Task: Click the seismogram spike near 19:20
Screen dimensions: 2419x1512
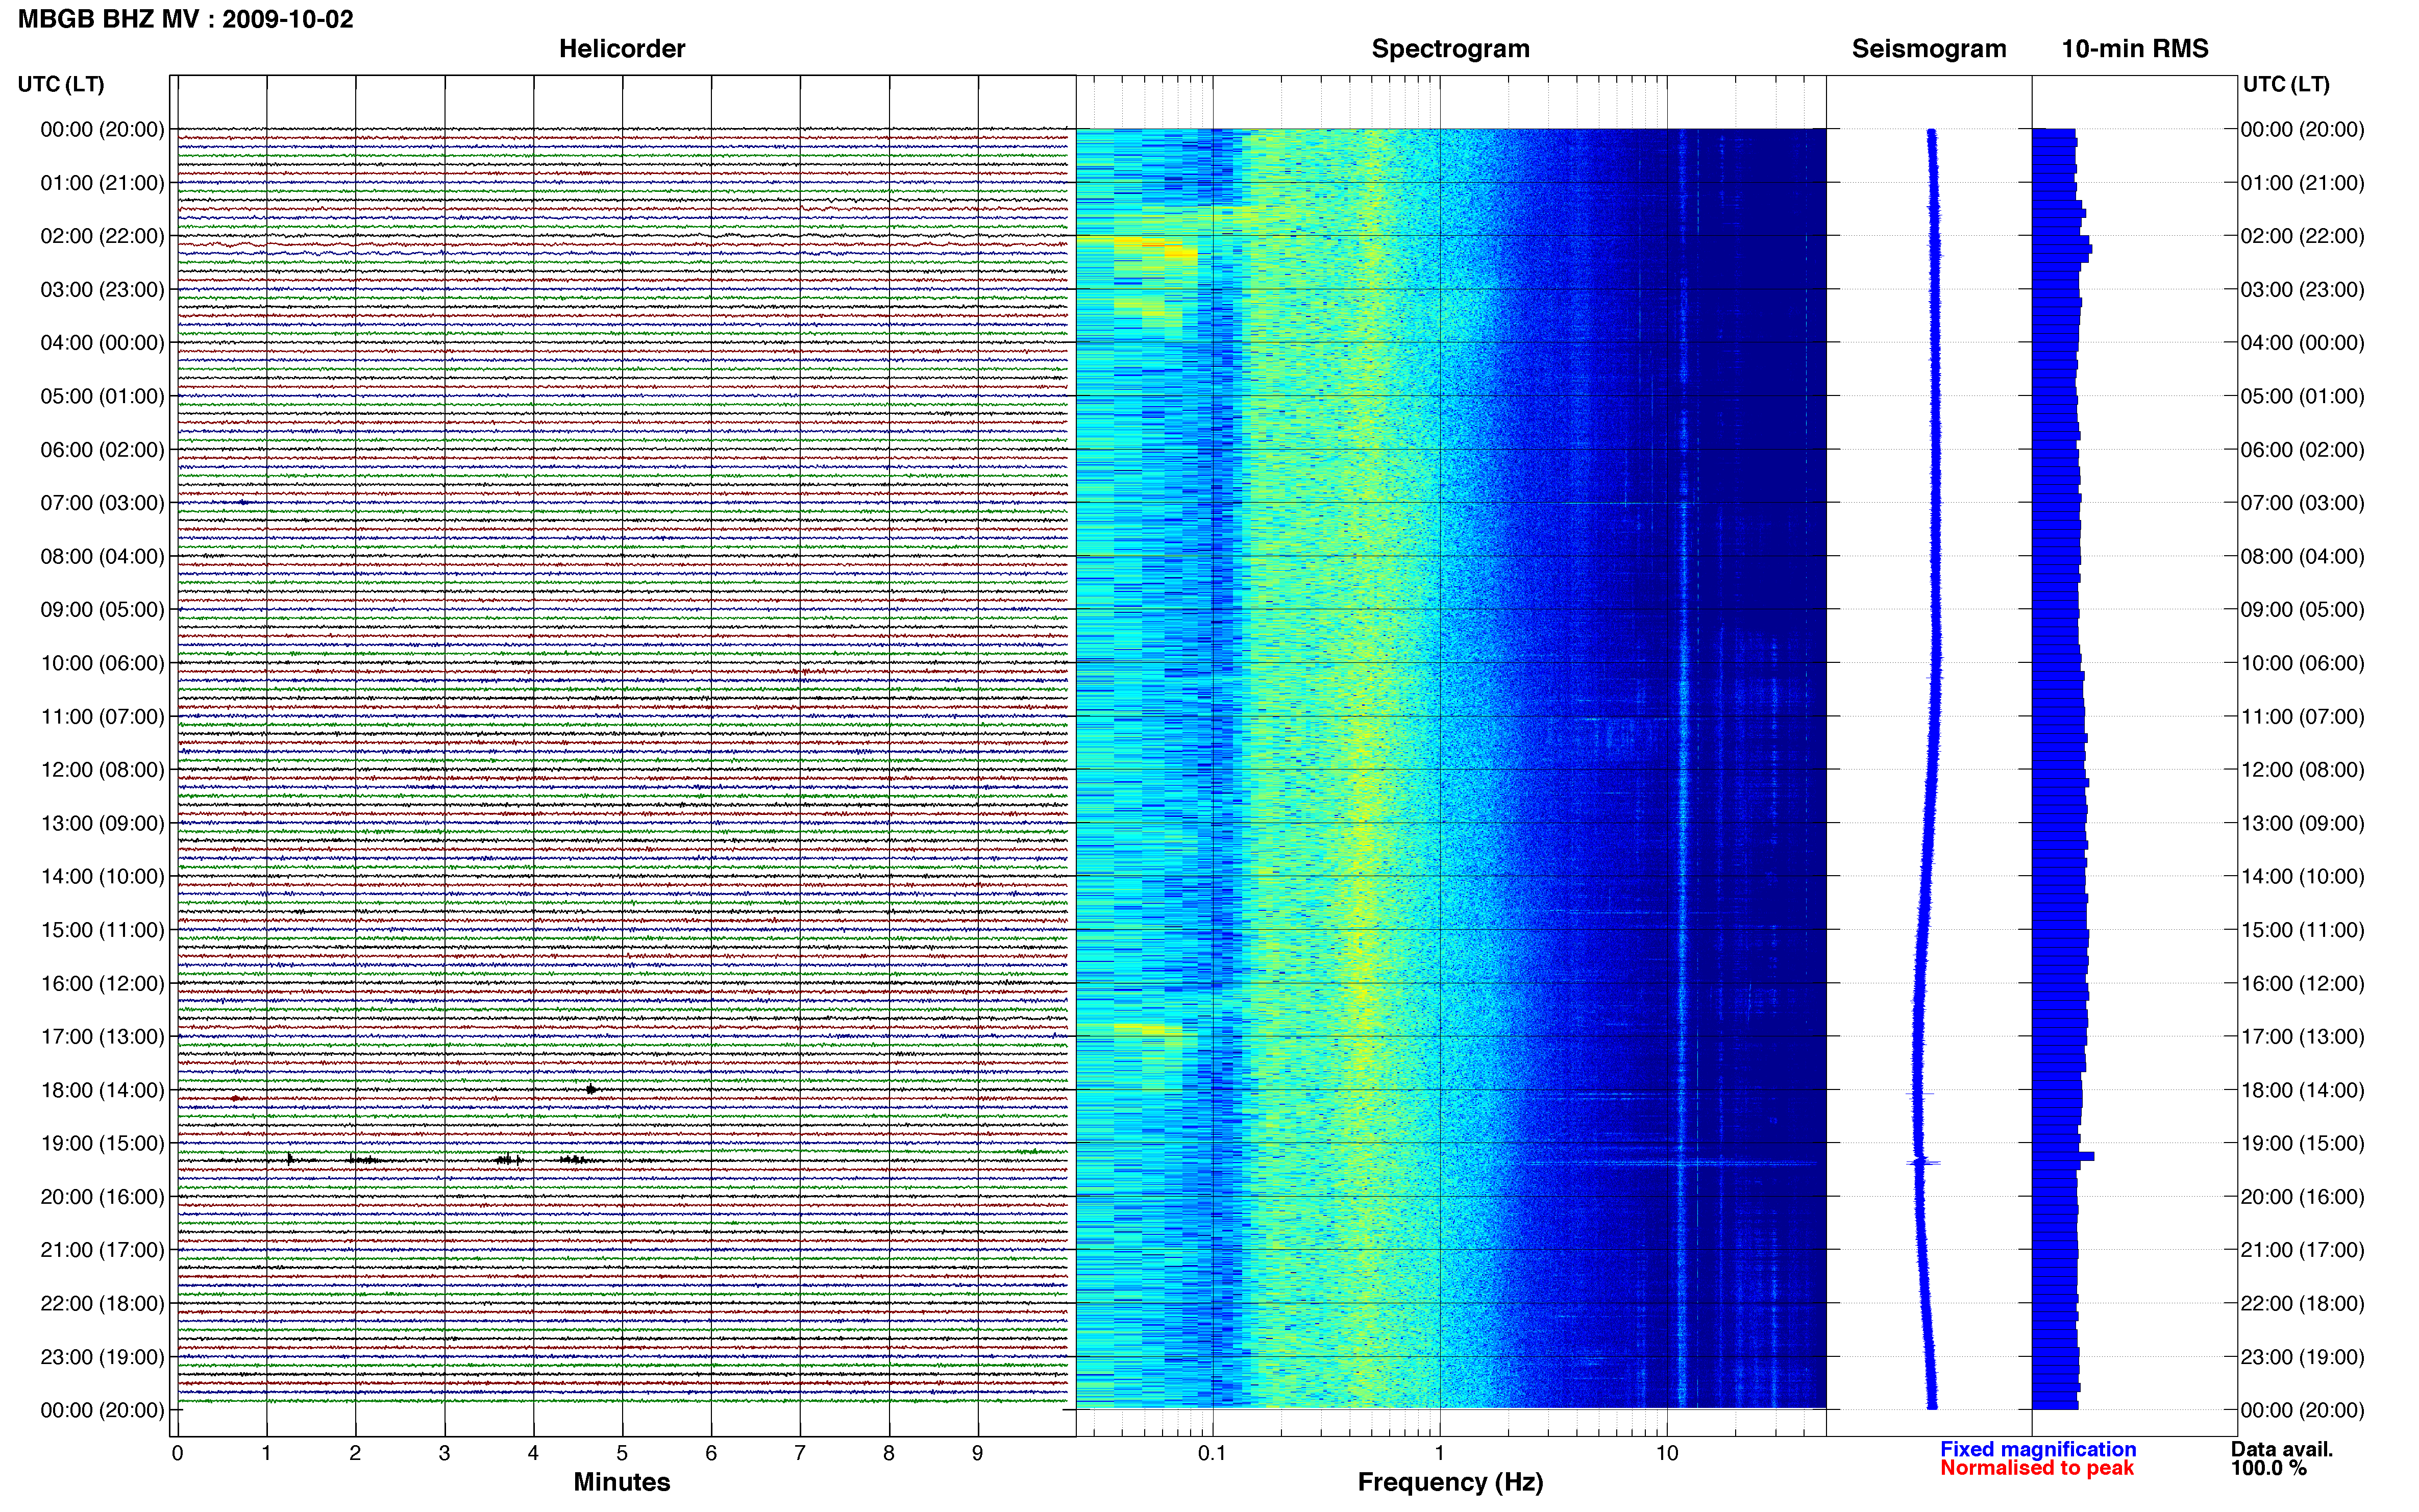Action: (1923, 1162)
